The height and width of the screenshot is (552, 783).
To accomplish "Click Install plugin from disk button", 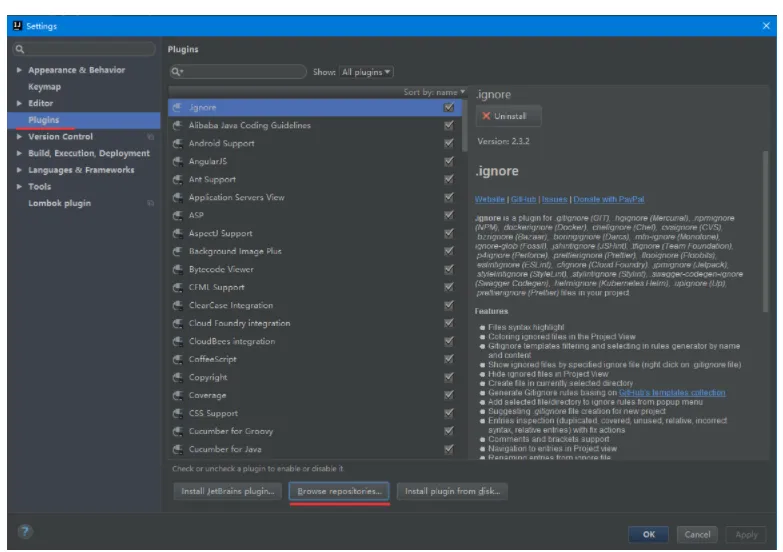I will pyautogui.click(x=452, y=491).
